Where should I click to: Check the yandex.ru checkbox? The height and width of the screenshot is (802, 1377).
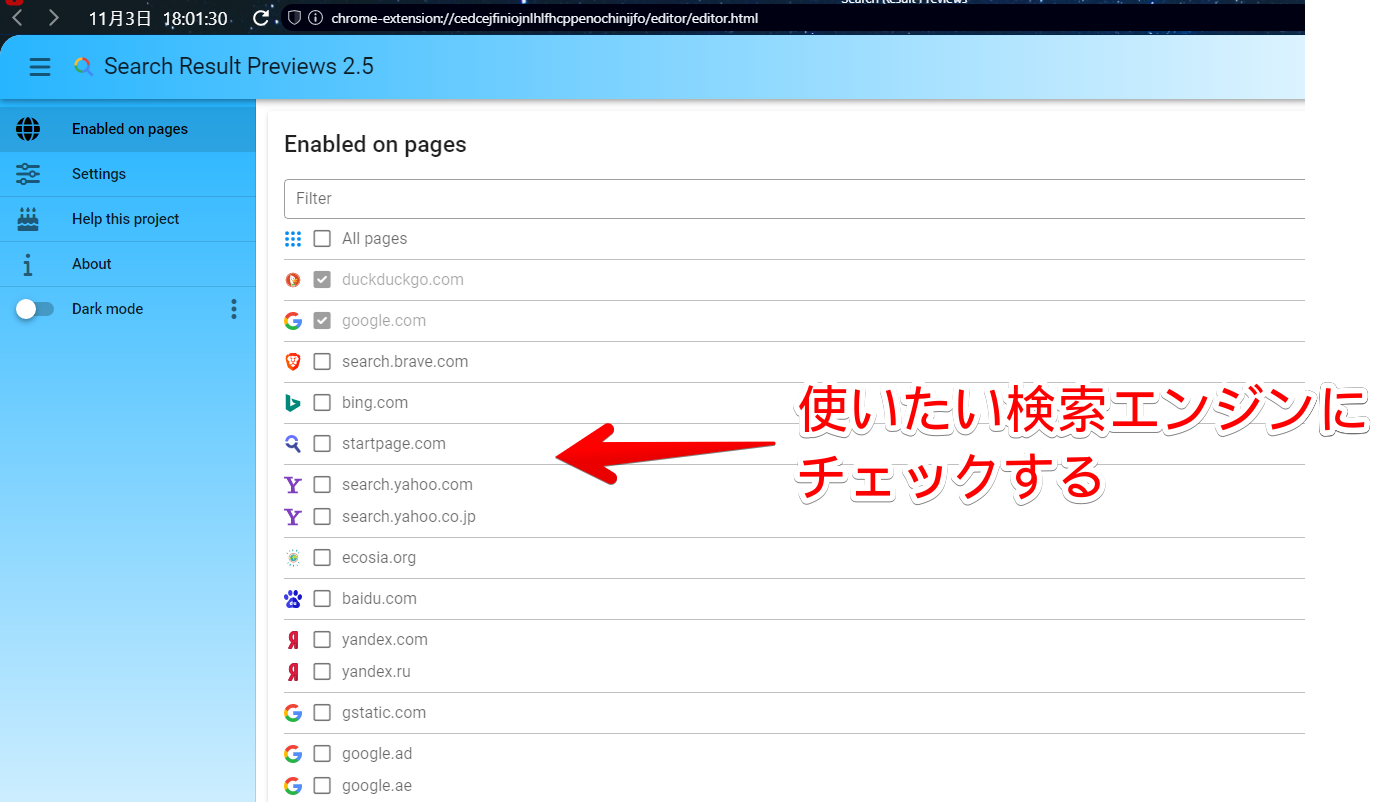point(322,672)
